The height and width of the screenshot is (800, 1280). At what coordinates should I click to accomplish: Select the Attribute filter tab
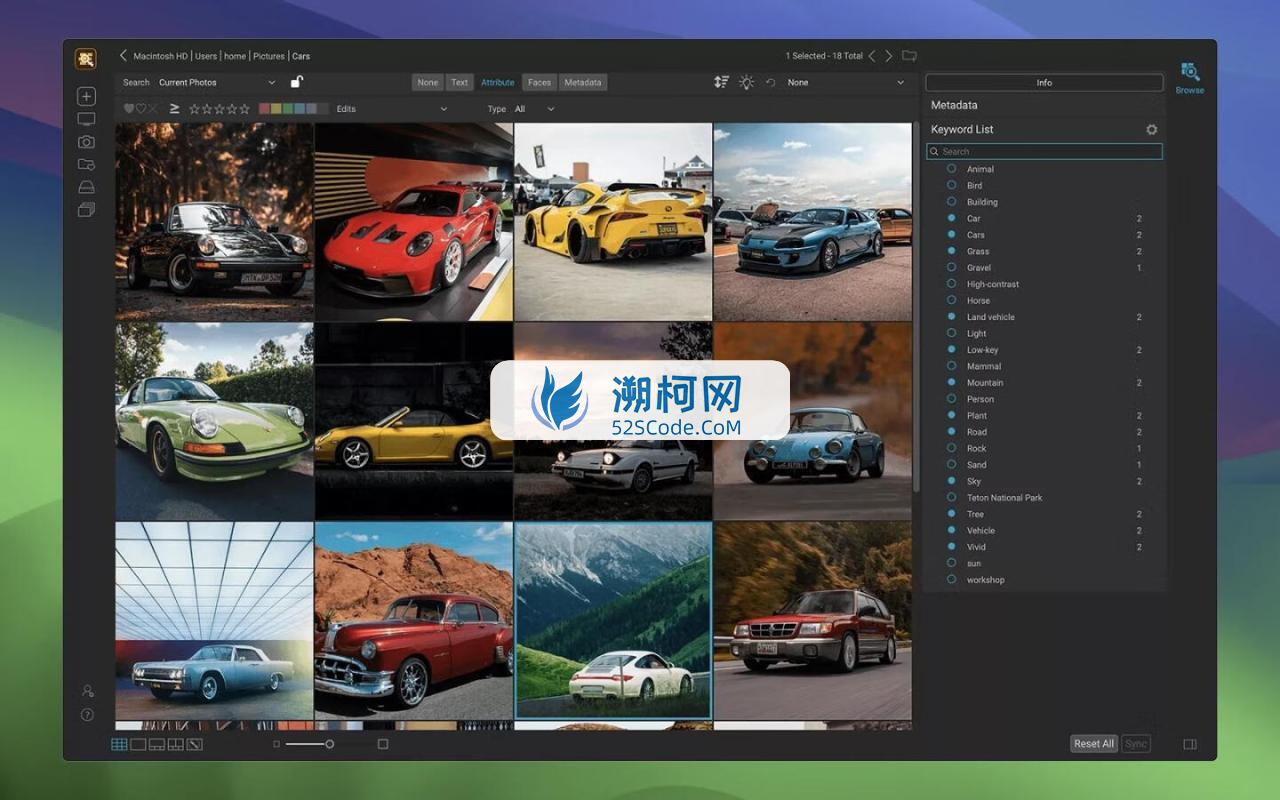click(498, 82)
